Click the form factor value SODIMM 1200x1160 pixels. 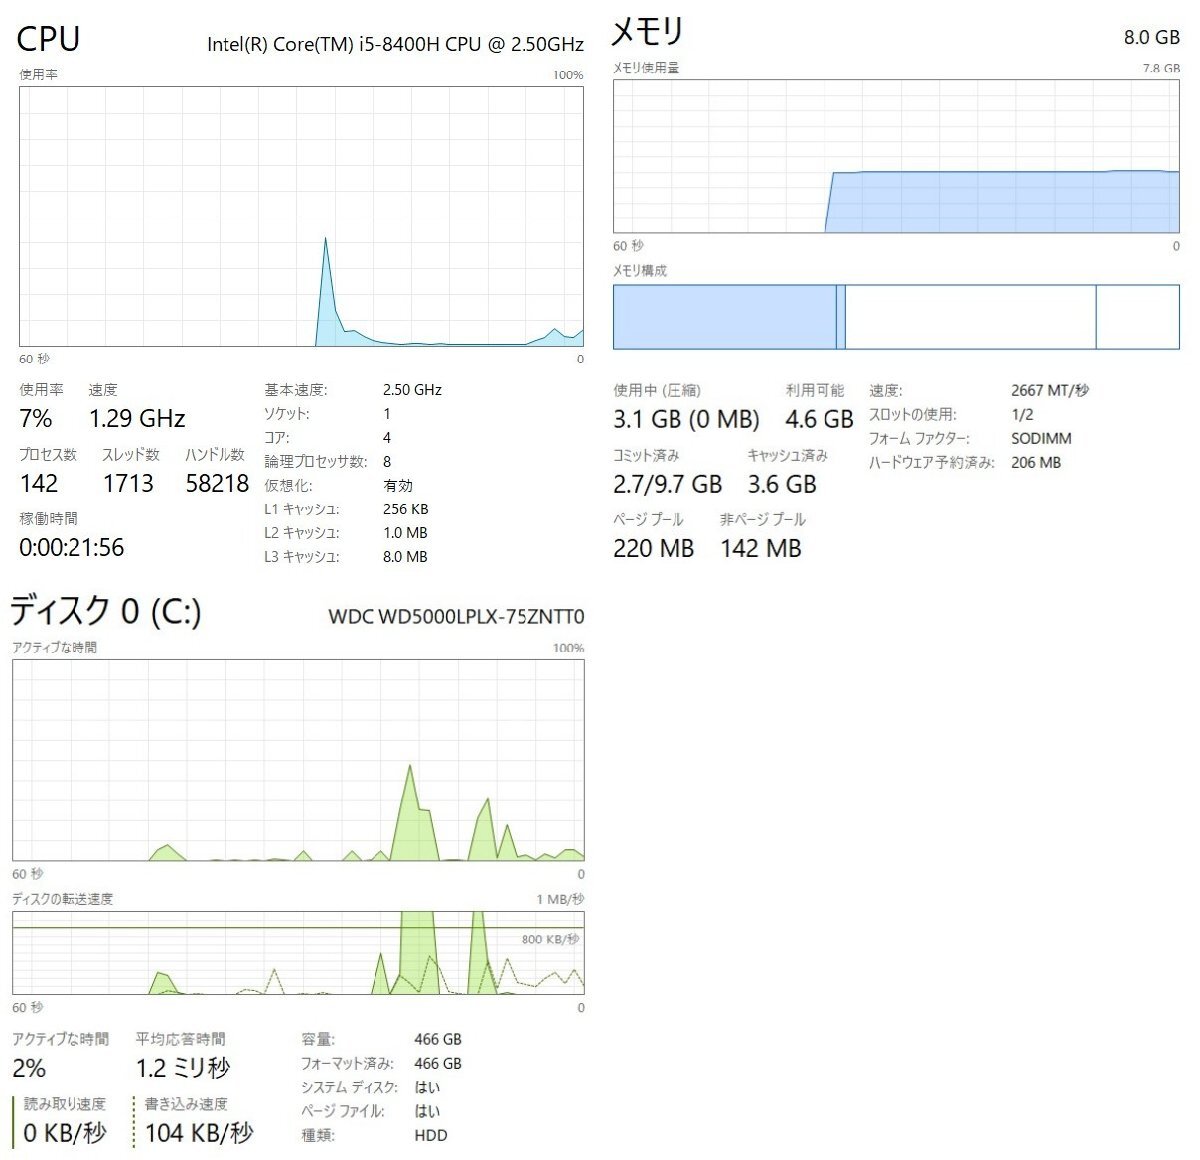pyautogui.click(x=1041, y=438)
